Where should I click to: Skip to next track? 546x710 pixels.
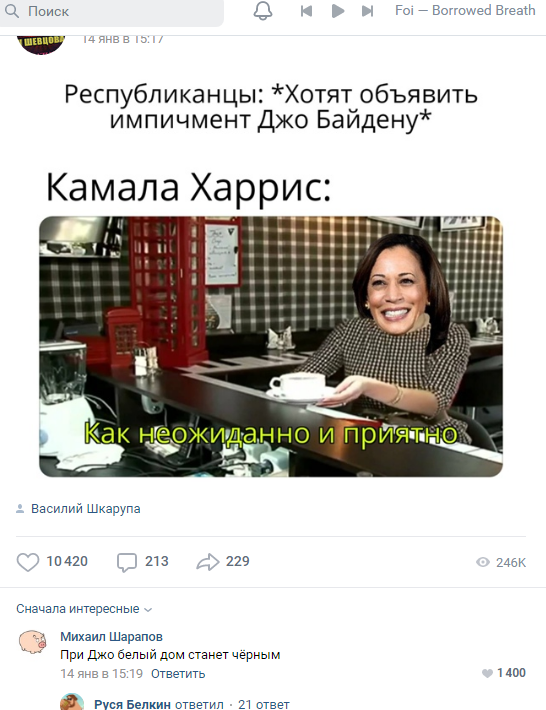coord(368,11)
